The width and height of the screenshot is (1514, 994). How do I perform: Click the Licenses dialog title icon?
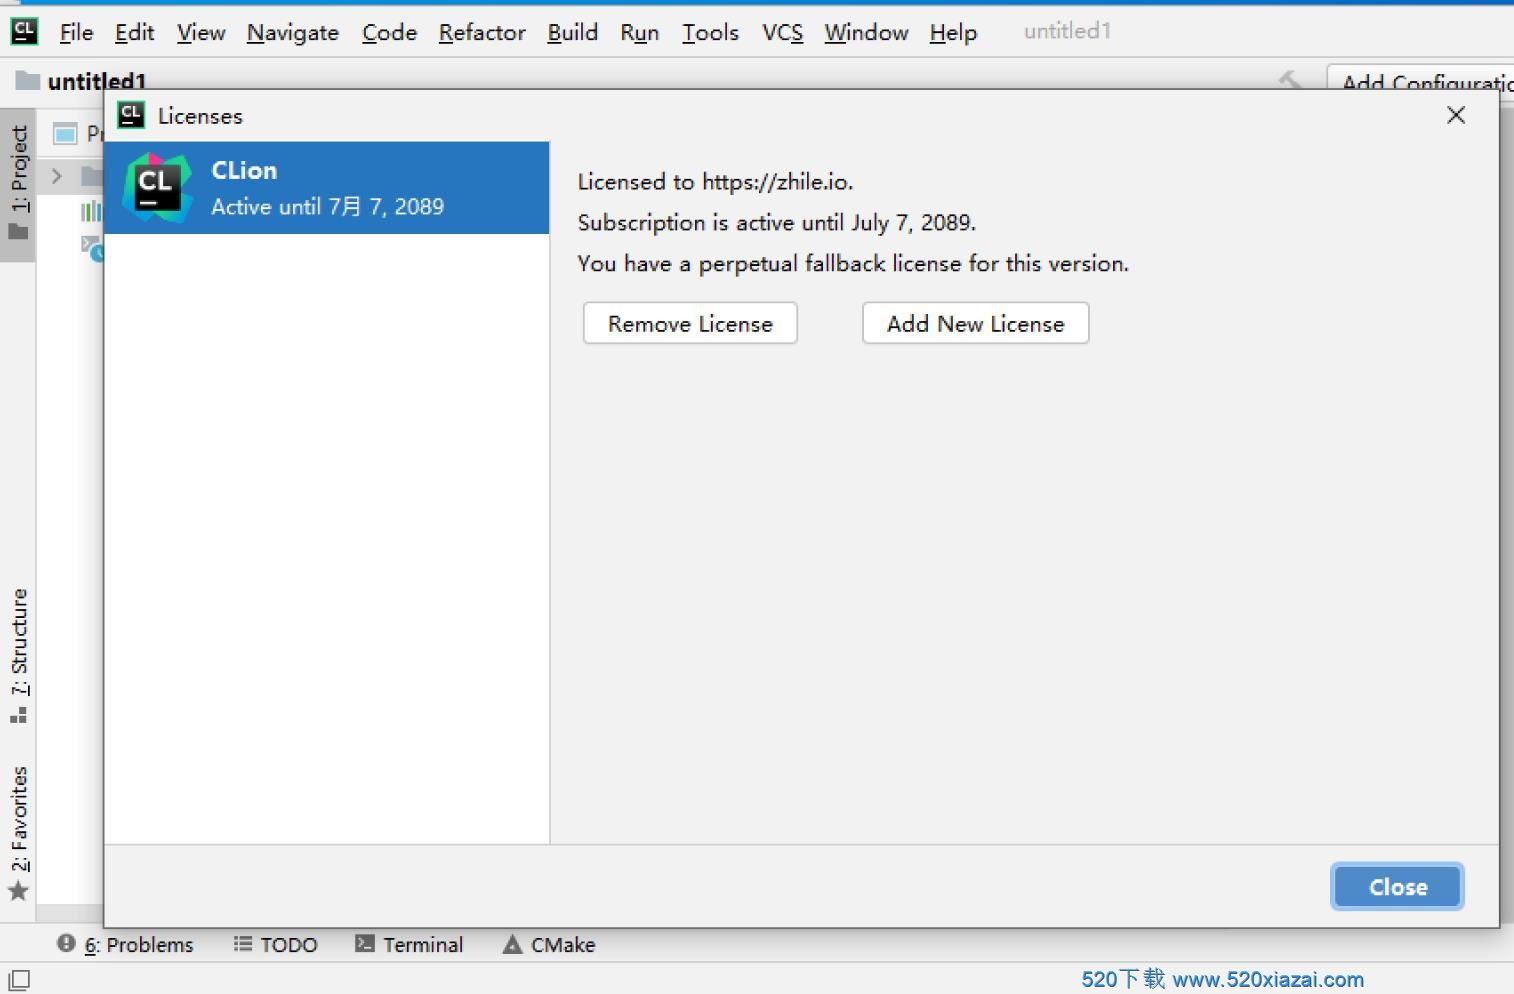(131, 115)
